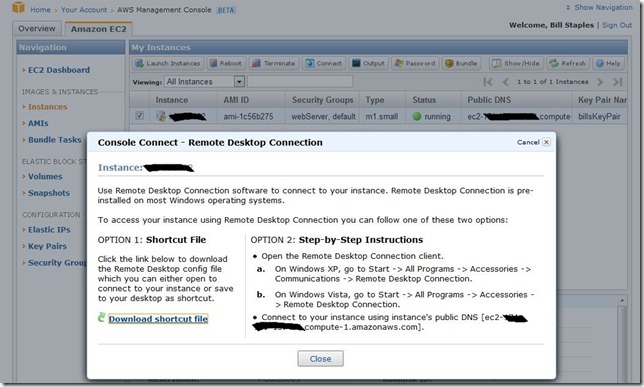Click the Status column header
Viewport: 644px width, 387px height.
point(434,100)
